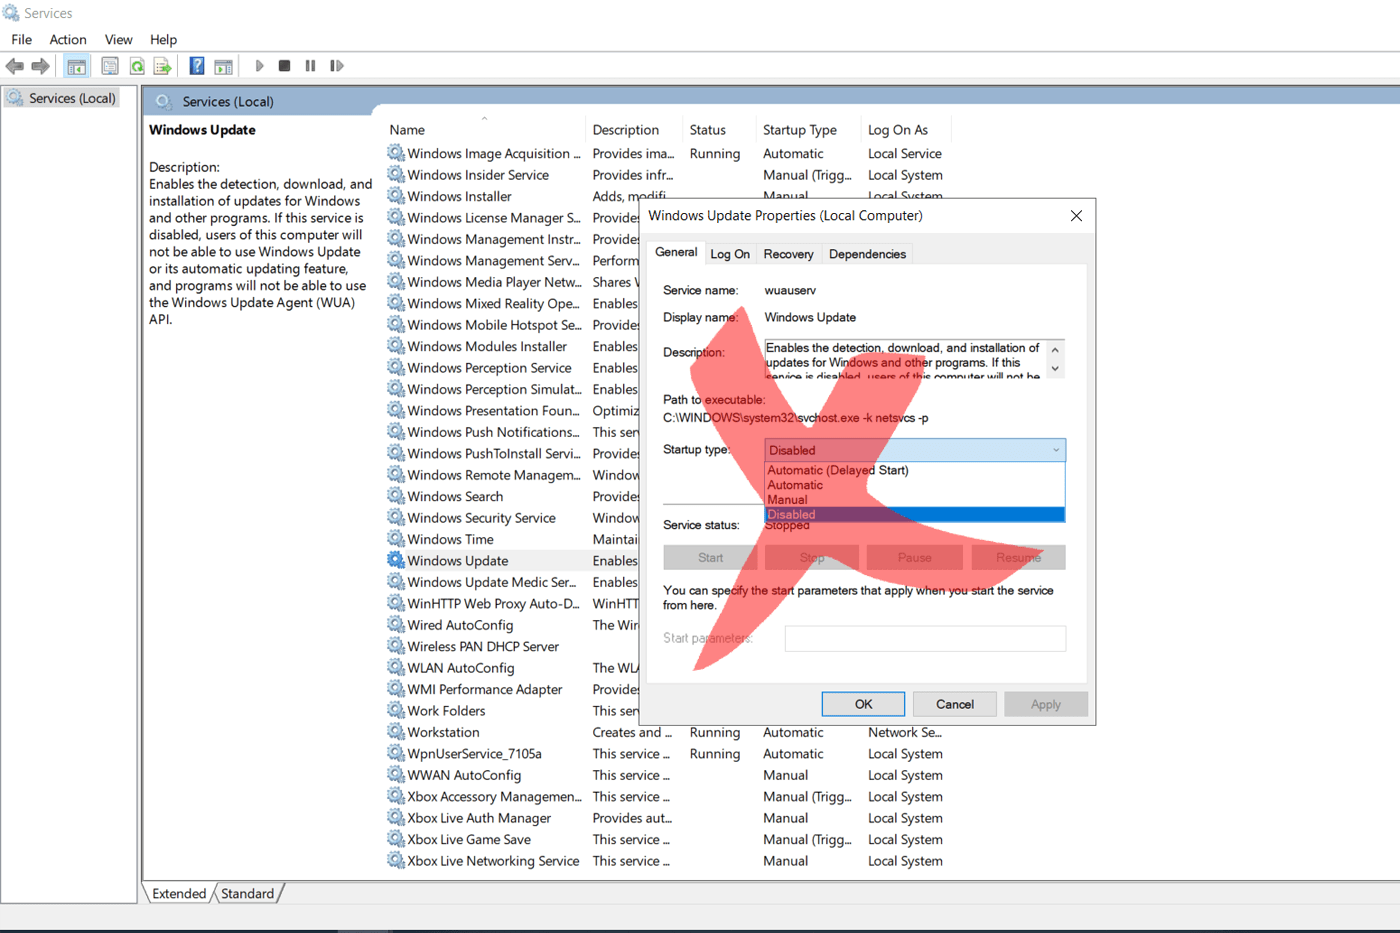Open the blue Help question-mark toolbar icon

click(197, 66)
